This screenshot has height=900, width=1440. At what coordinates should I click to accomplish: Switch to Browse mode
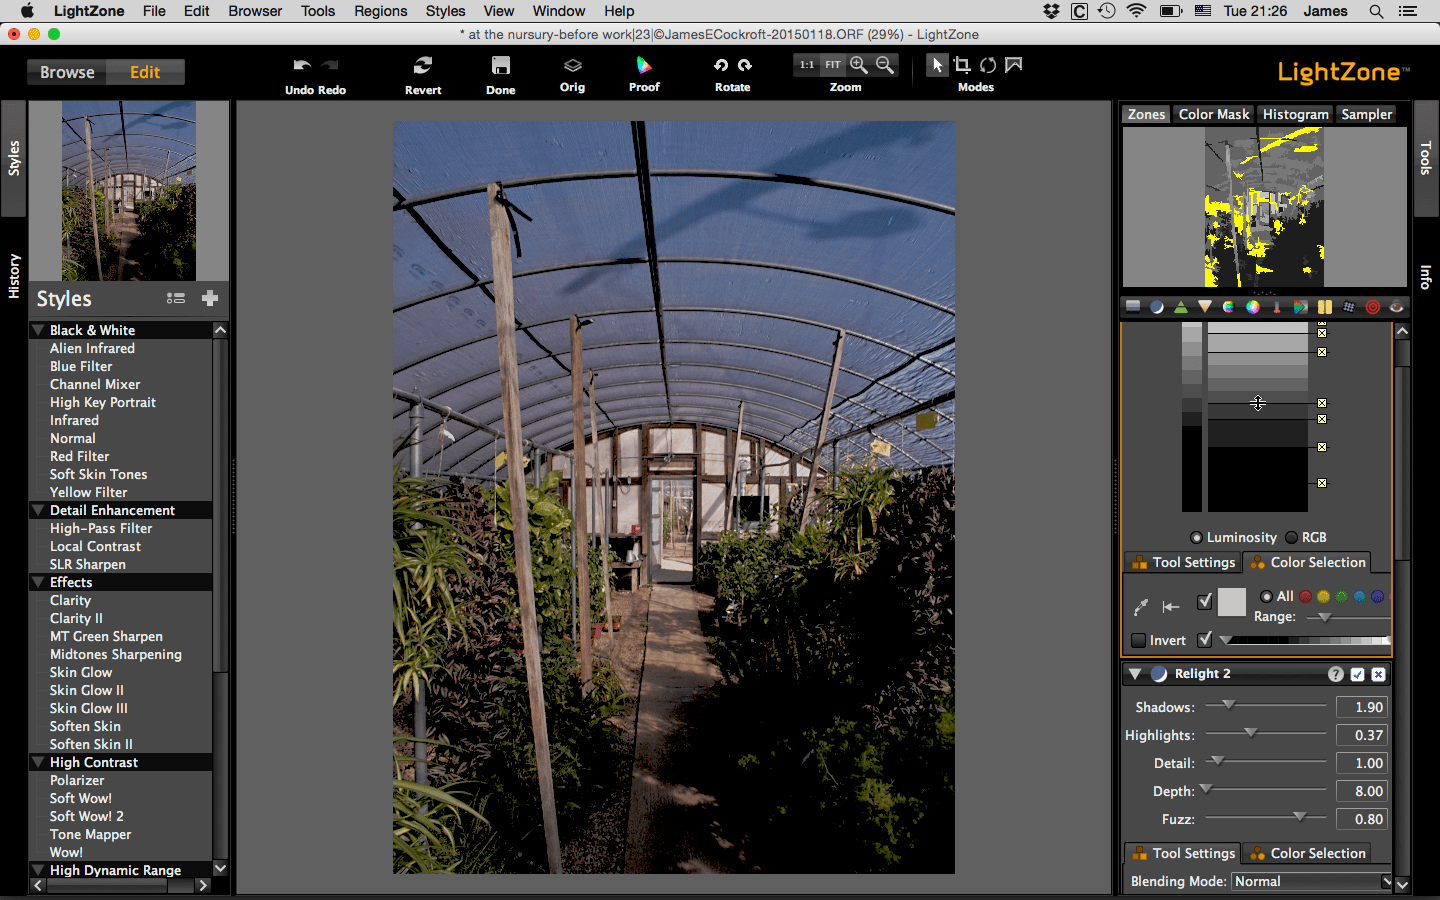[66, 71]
